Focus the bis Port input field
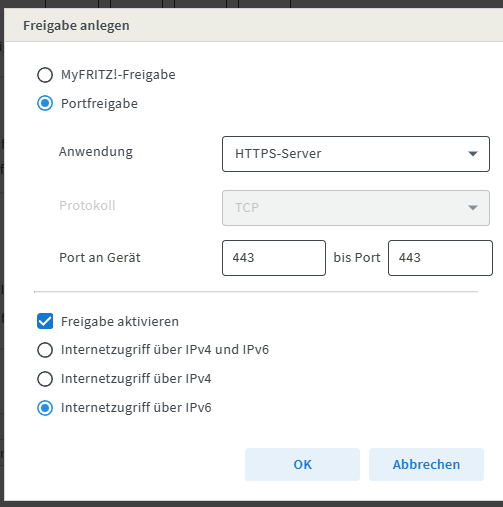 (x=440, y=258)
